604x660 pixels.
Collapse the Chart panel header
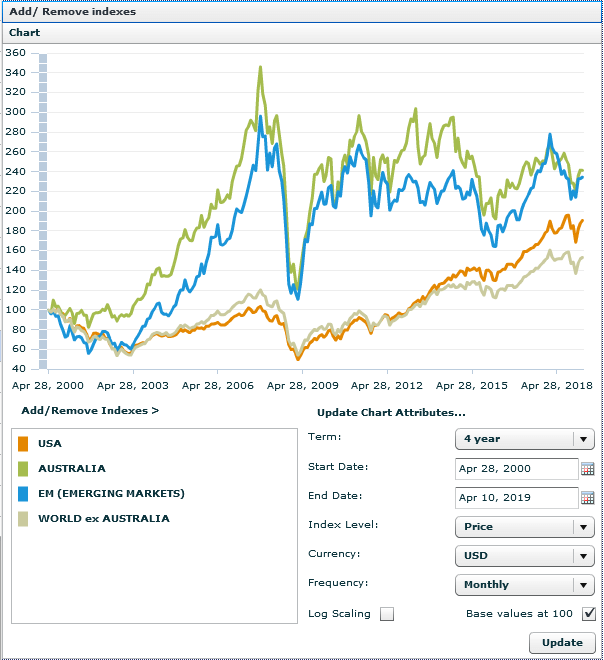(x=302, y=33)
